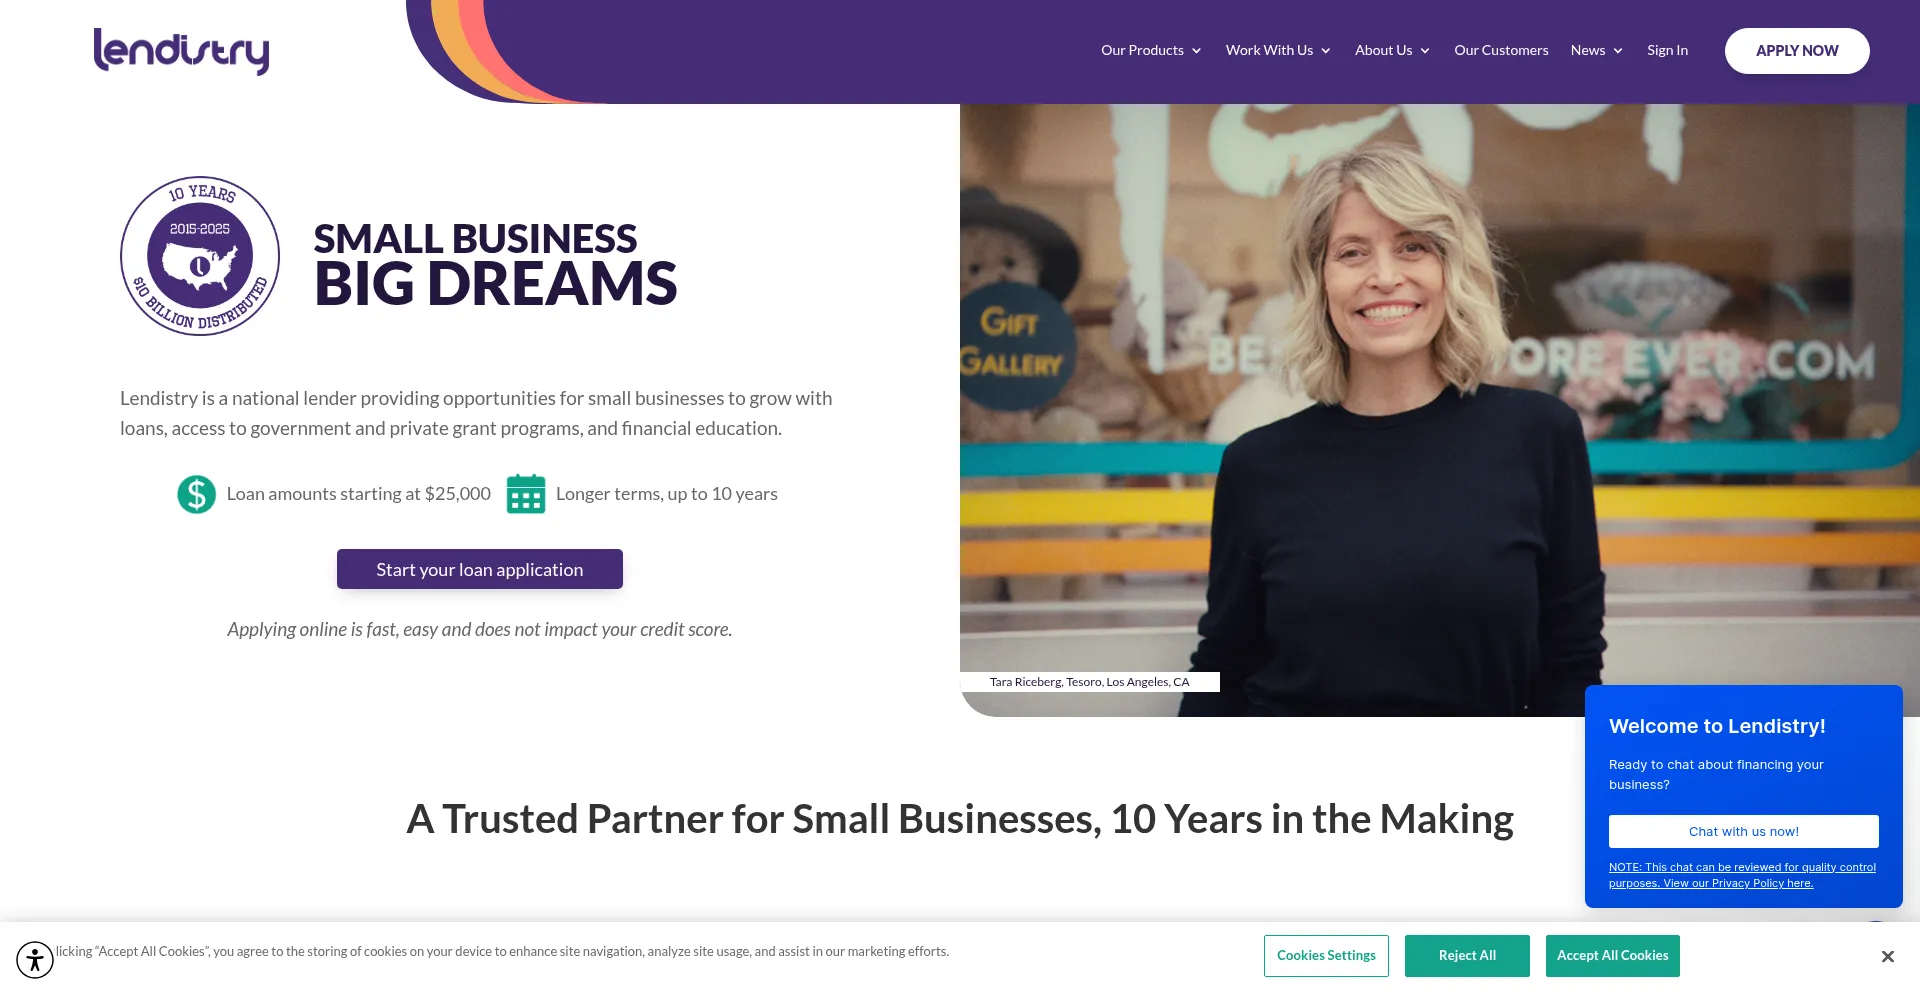Open Cookies Settings
Screen dimensions: 1920x993
point(1326,956)
